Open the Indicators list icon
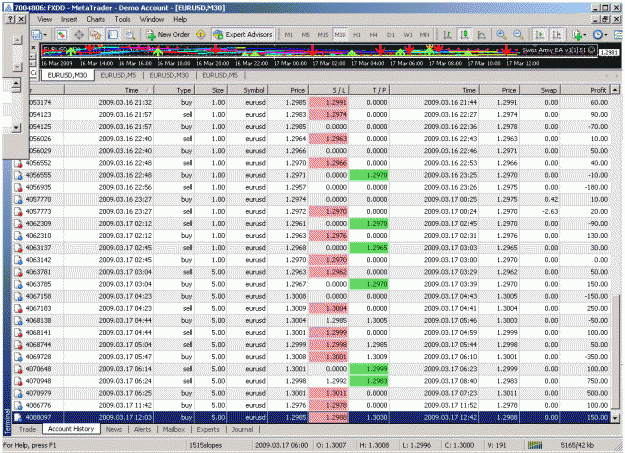 (577, 35)
